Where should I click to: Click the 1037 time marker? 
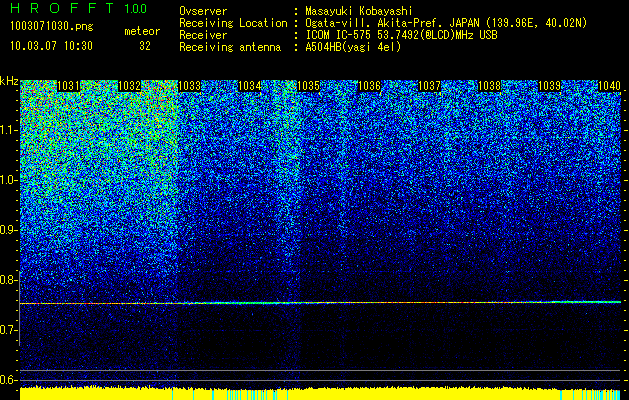click(x=429, y=86)
